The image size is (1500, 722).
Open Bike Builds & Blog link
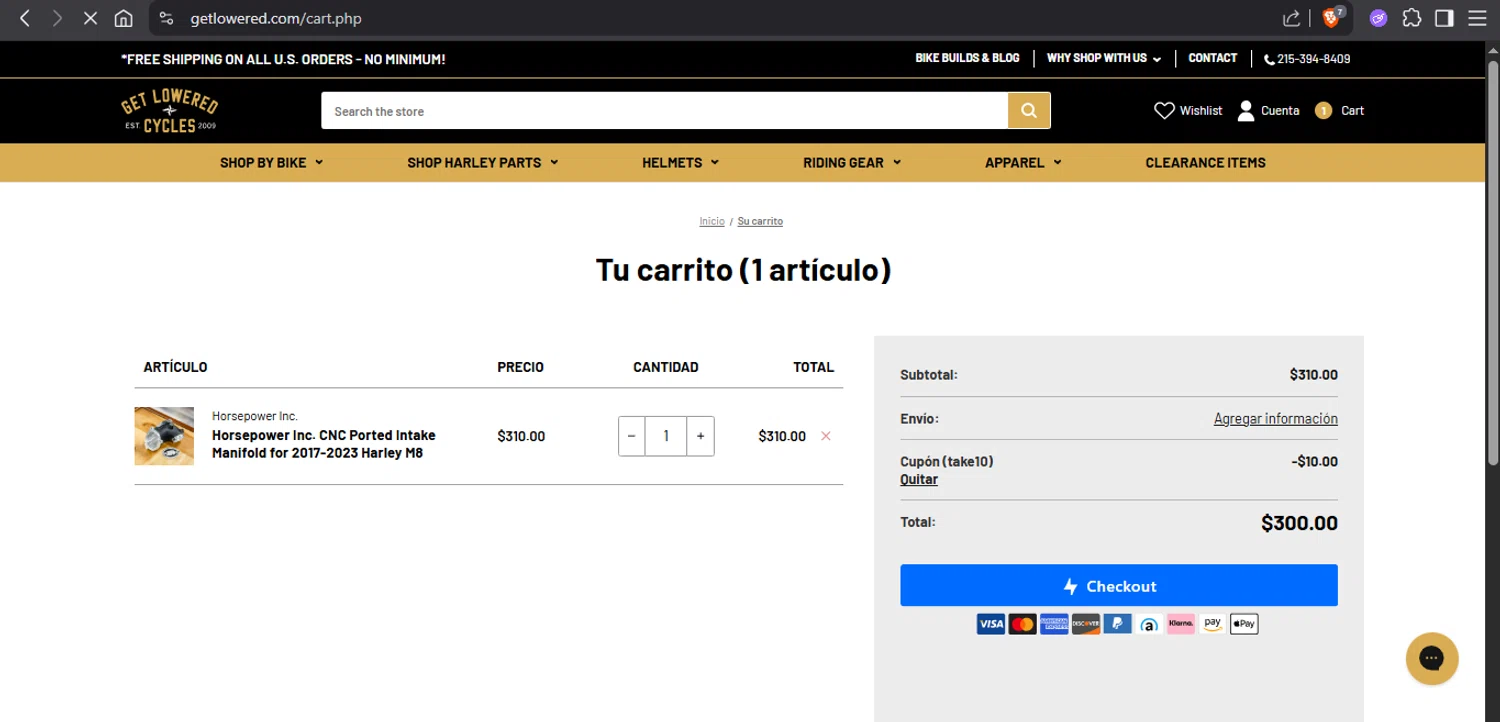pos(967,58)
